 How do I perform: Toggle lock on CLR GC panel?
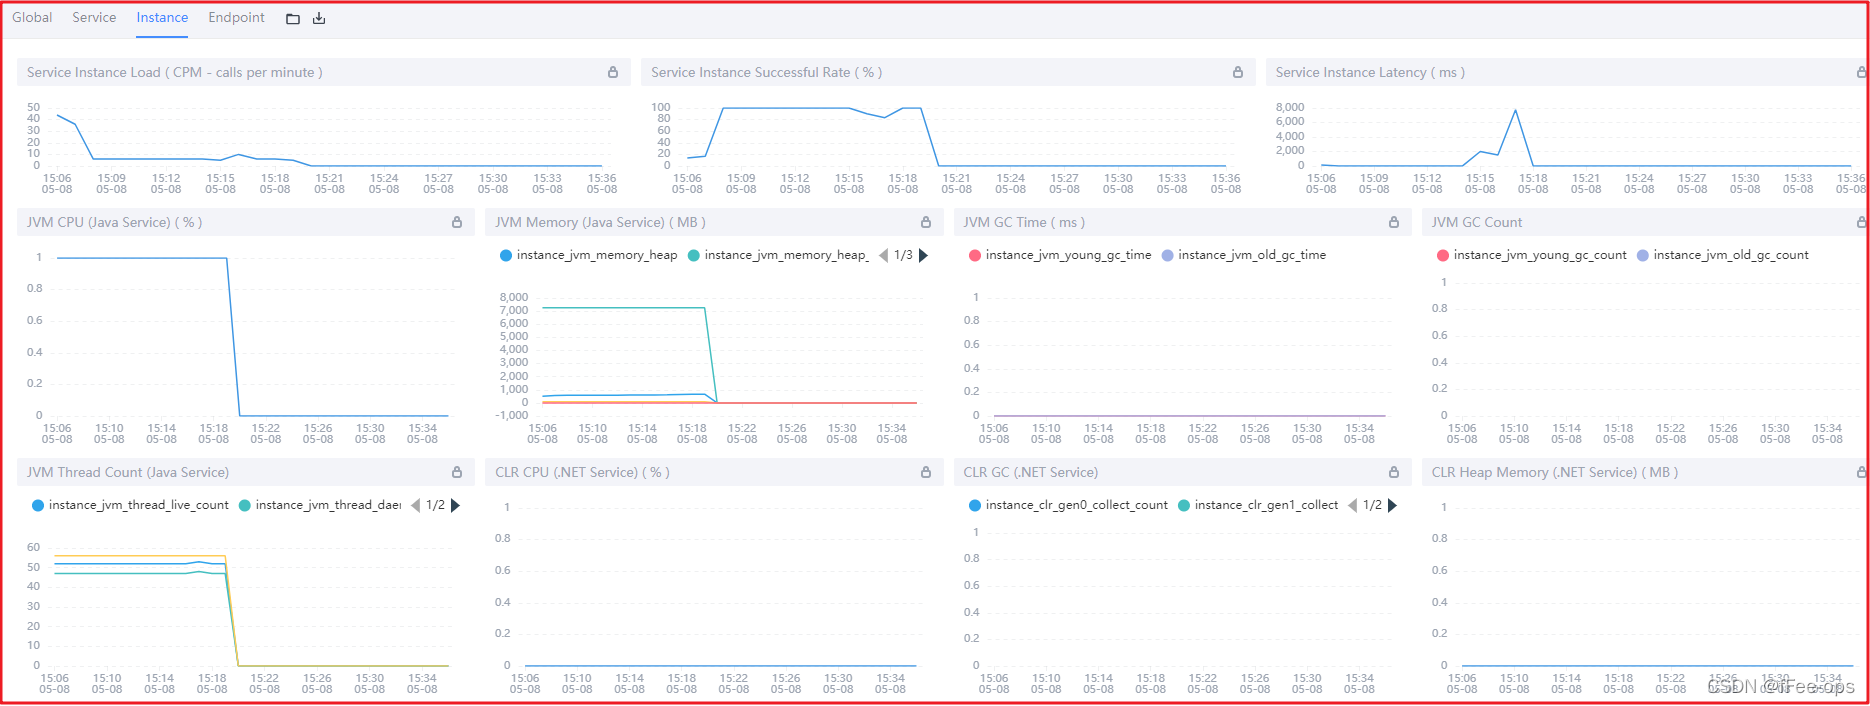click(x=1394, y=472)
